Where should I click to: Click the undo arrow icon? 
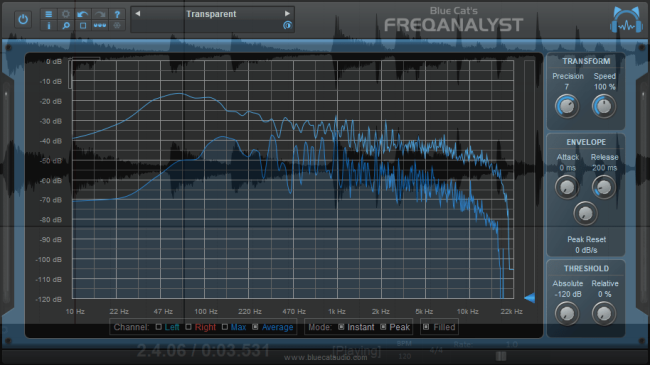[83, 14]
